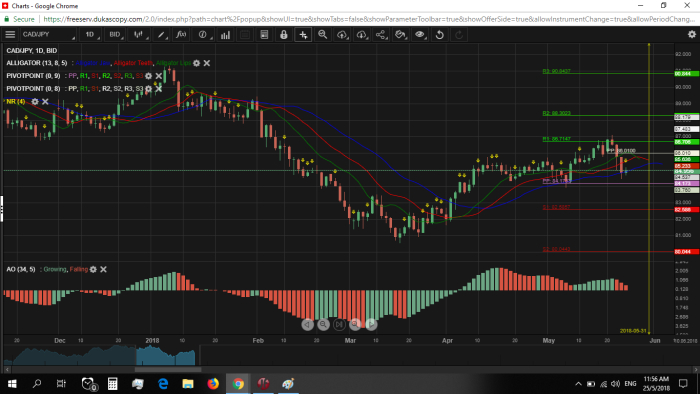Screen dimensions: 700x394
Task: Open the hamburger main menu
Action: coord(10,34)
